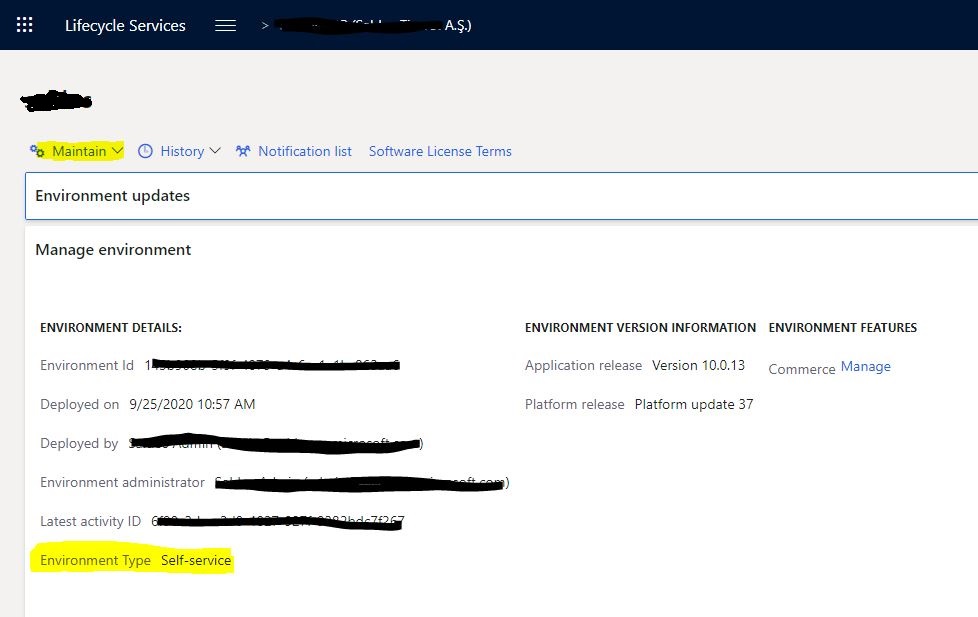The height and width of the screenshot is (617, 978).
Task: Click the Environment administrator label
Action: click(x=122, y=482)
